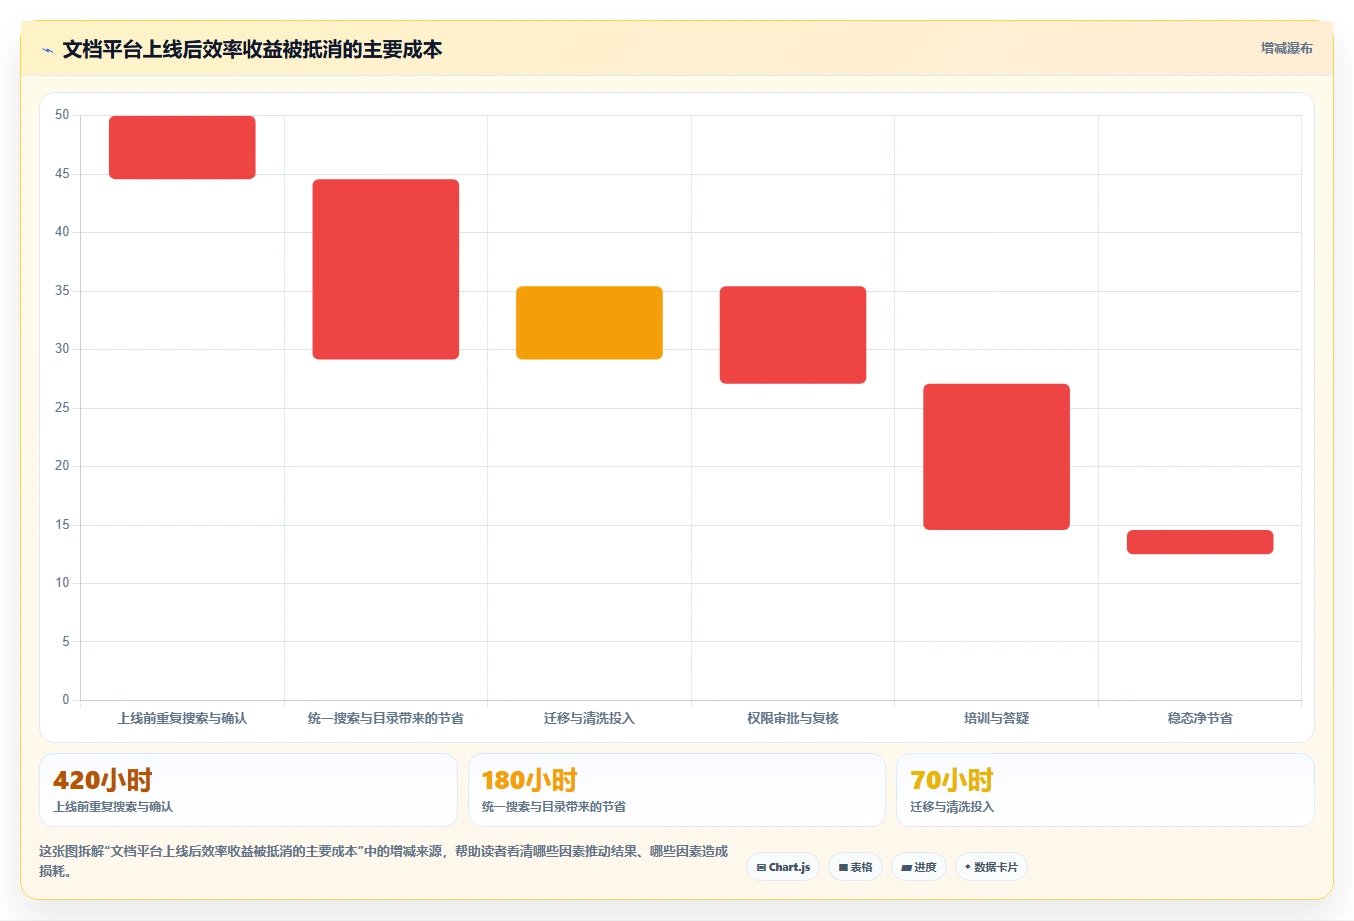
Task: Click x-axis label 稳态净节省
Action: [x=1200, y=718]
